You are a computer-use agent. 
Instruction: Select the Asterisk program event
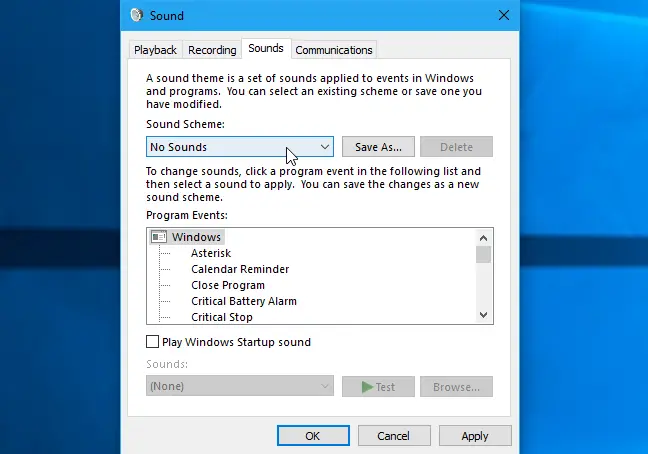point(211,253)
